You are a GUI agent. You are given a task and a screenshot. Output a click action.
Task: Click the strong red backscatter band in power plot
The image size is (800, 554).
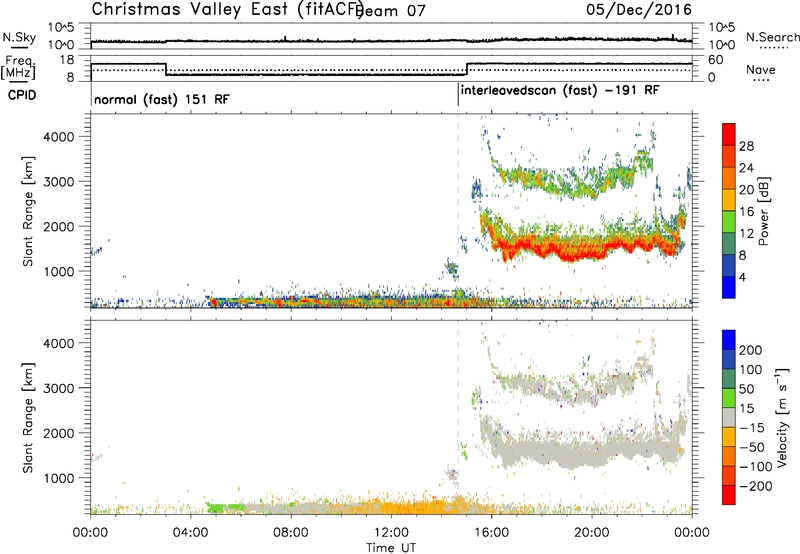tap(587, 247)
